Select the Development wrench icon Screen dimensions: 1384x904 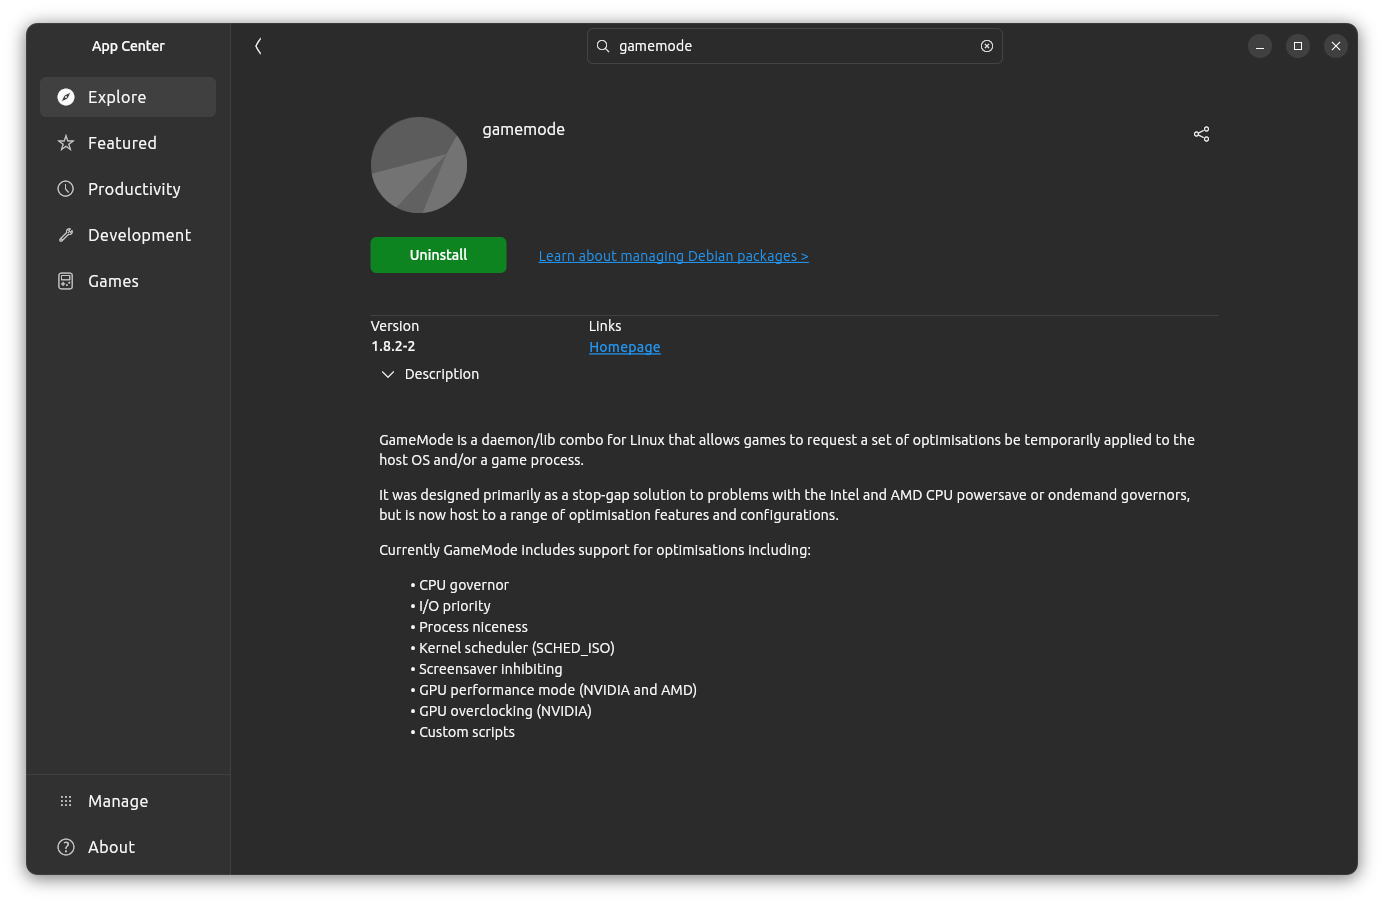click(65, 234)
